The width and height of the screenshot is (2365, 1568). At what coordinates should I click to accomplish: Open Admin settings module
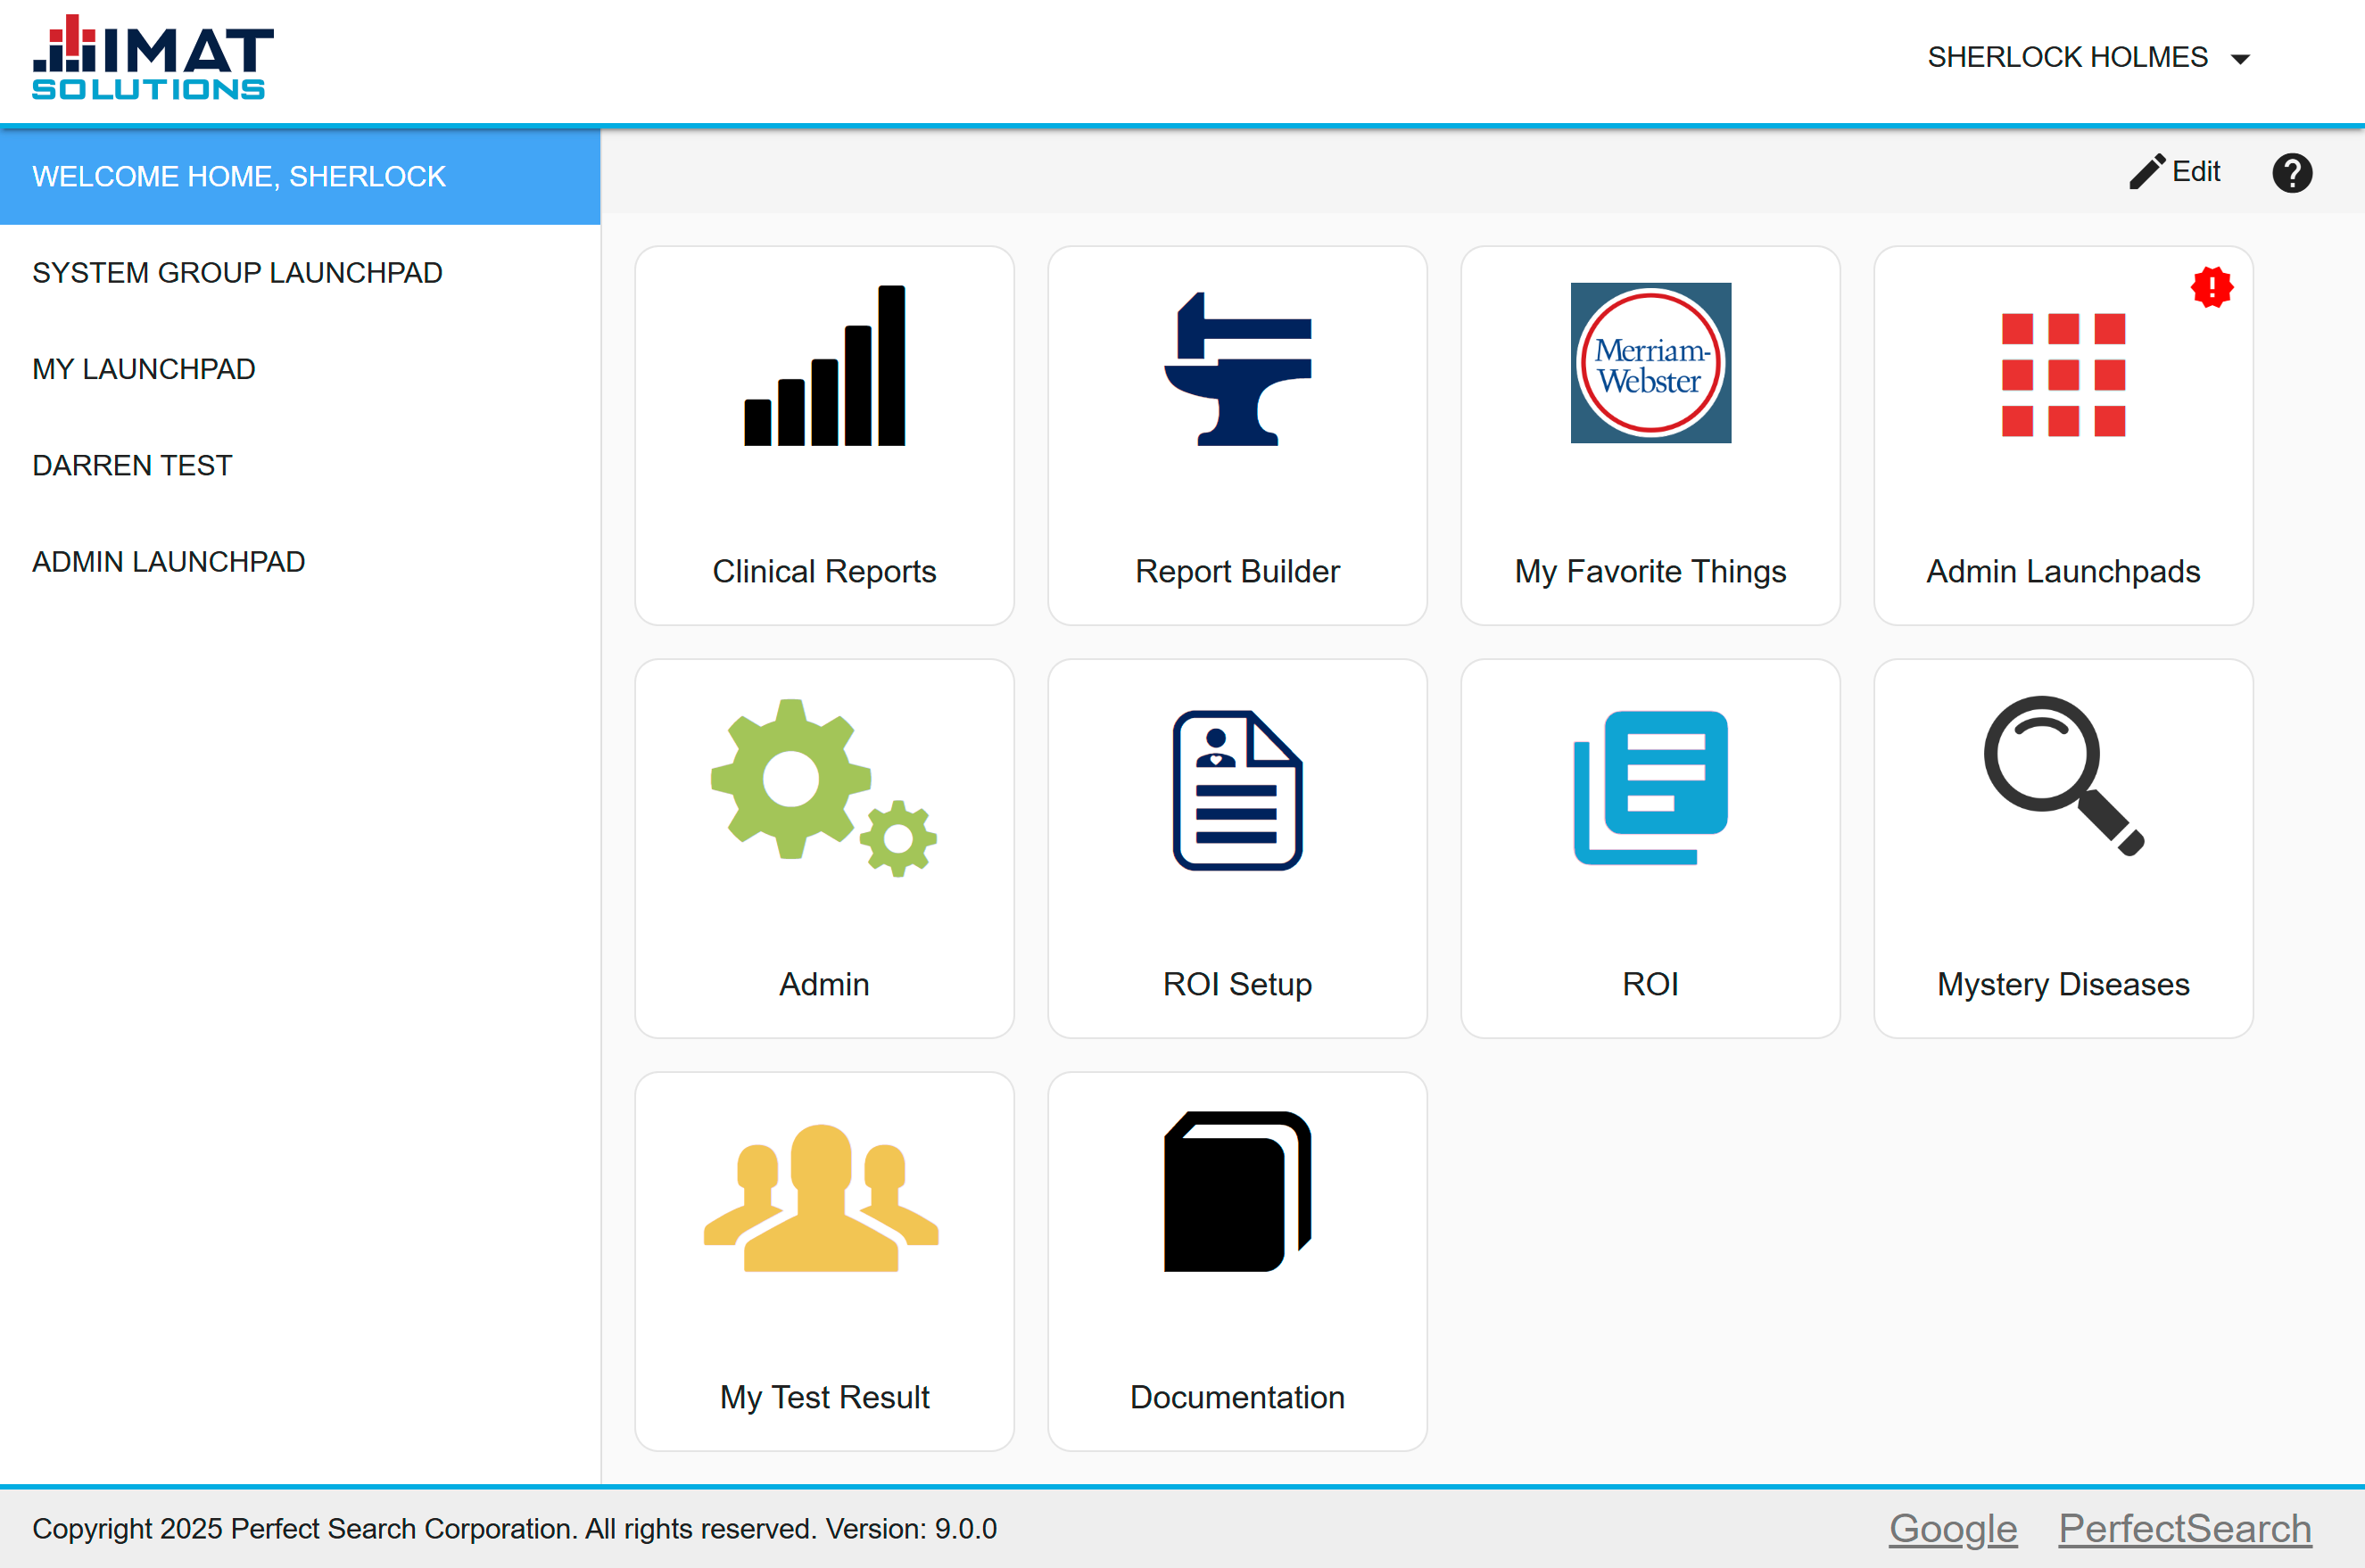824,846
